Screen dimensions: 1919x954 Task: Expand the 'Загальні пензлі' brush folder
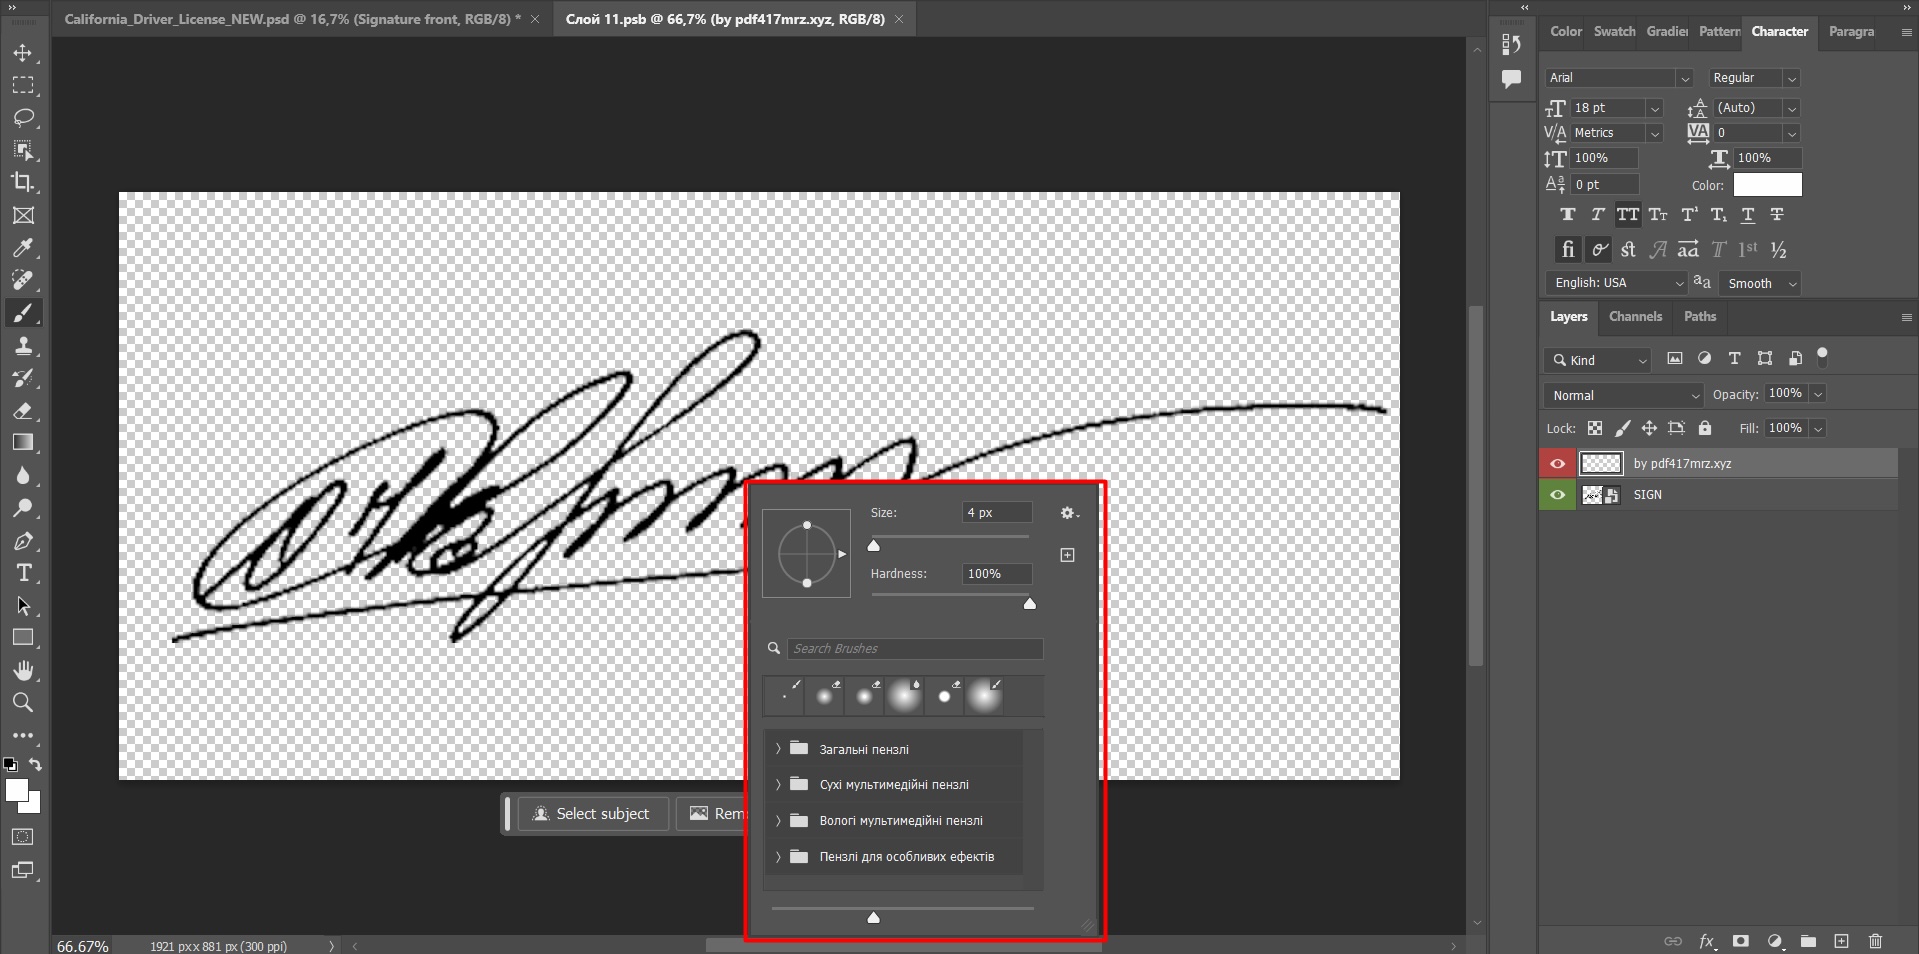[778, 749]
